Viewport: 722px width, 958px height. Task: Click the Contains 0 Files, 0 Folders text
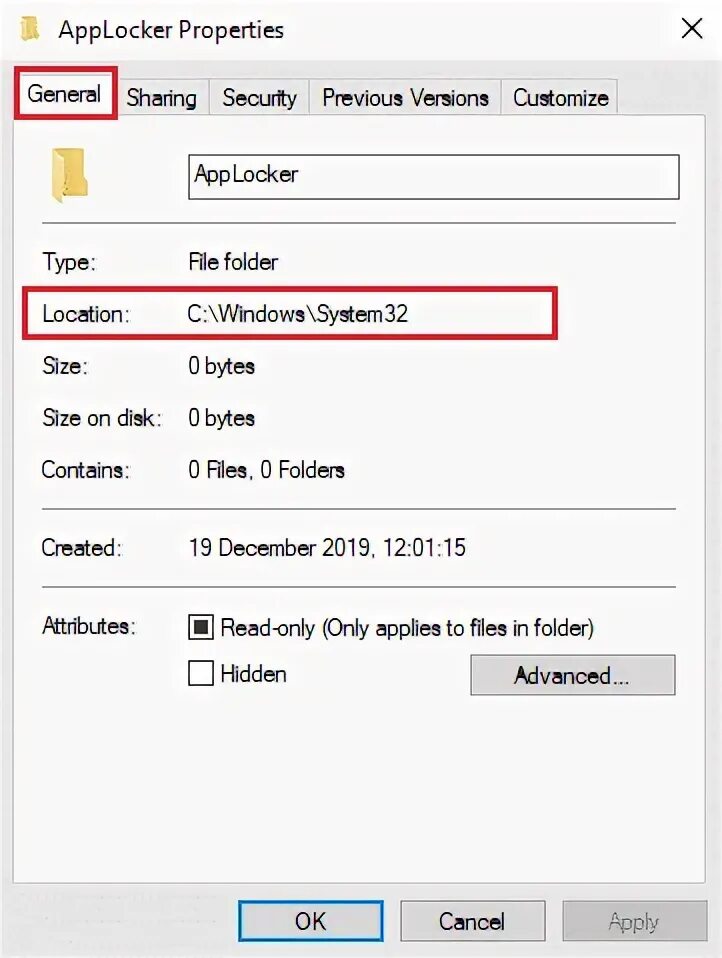point(266,470)
